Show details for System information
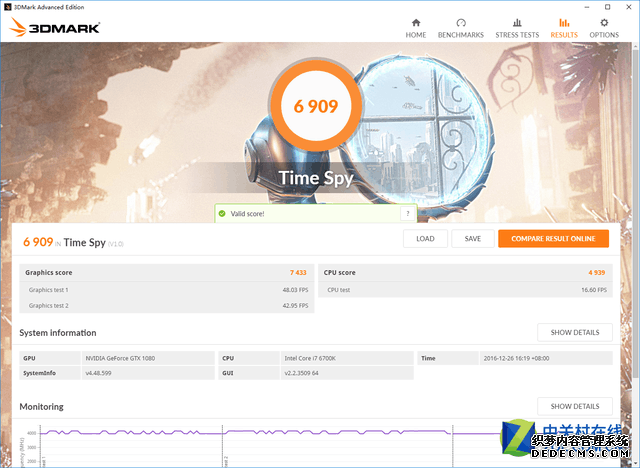The height and width of the screenshot is (468, 640). tap(575, 333)
